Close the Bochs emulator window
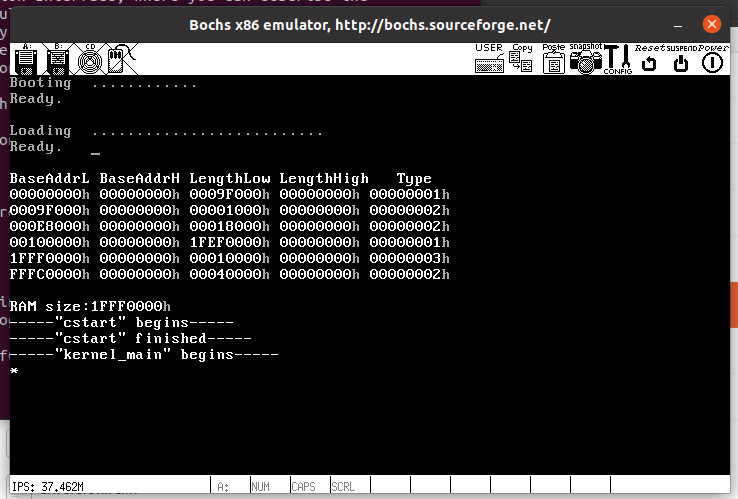The height and width of the screenshot is (499, 738). pos(712,24)
